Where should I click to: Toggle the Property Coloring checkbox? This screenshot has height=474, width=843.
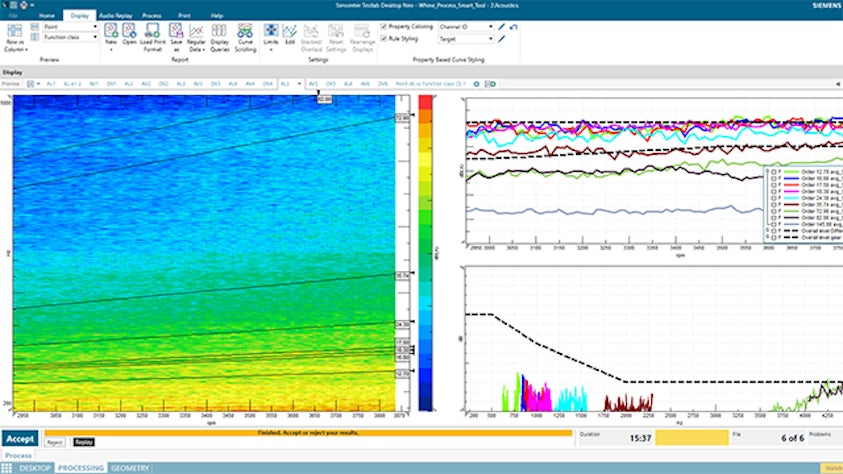coord(384,27)
